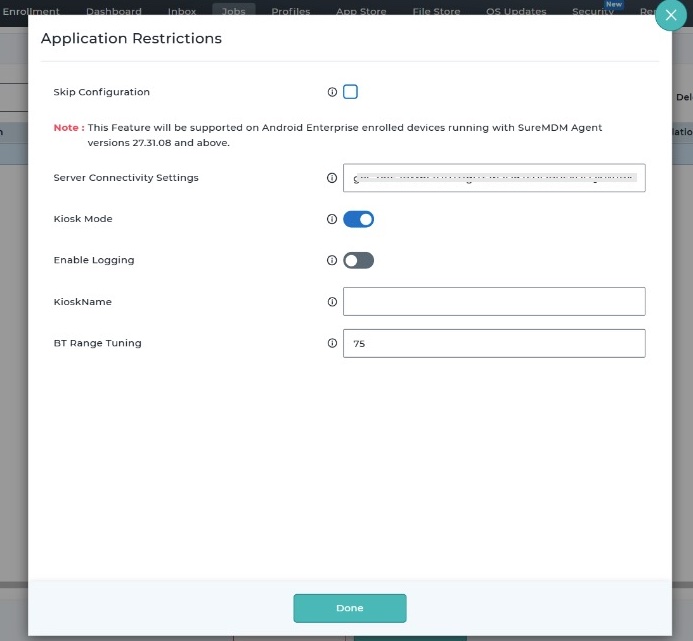Open the Dashboard tab

[x=113, y=11]
